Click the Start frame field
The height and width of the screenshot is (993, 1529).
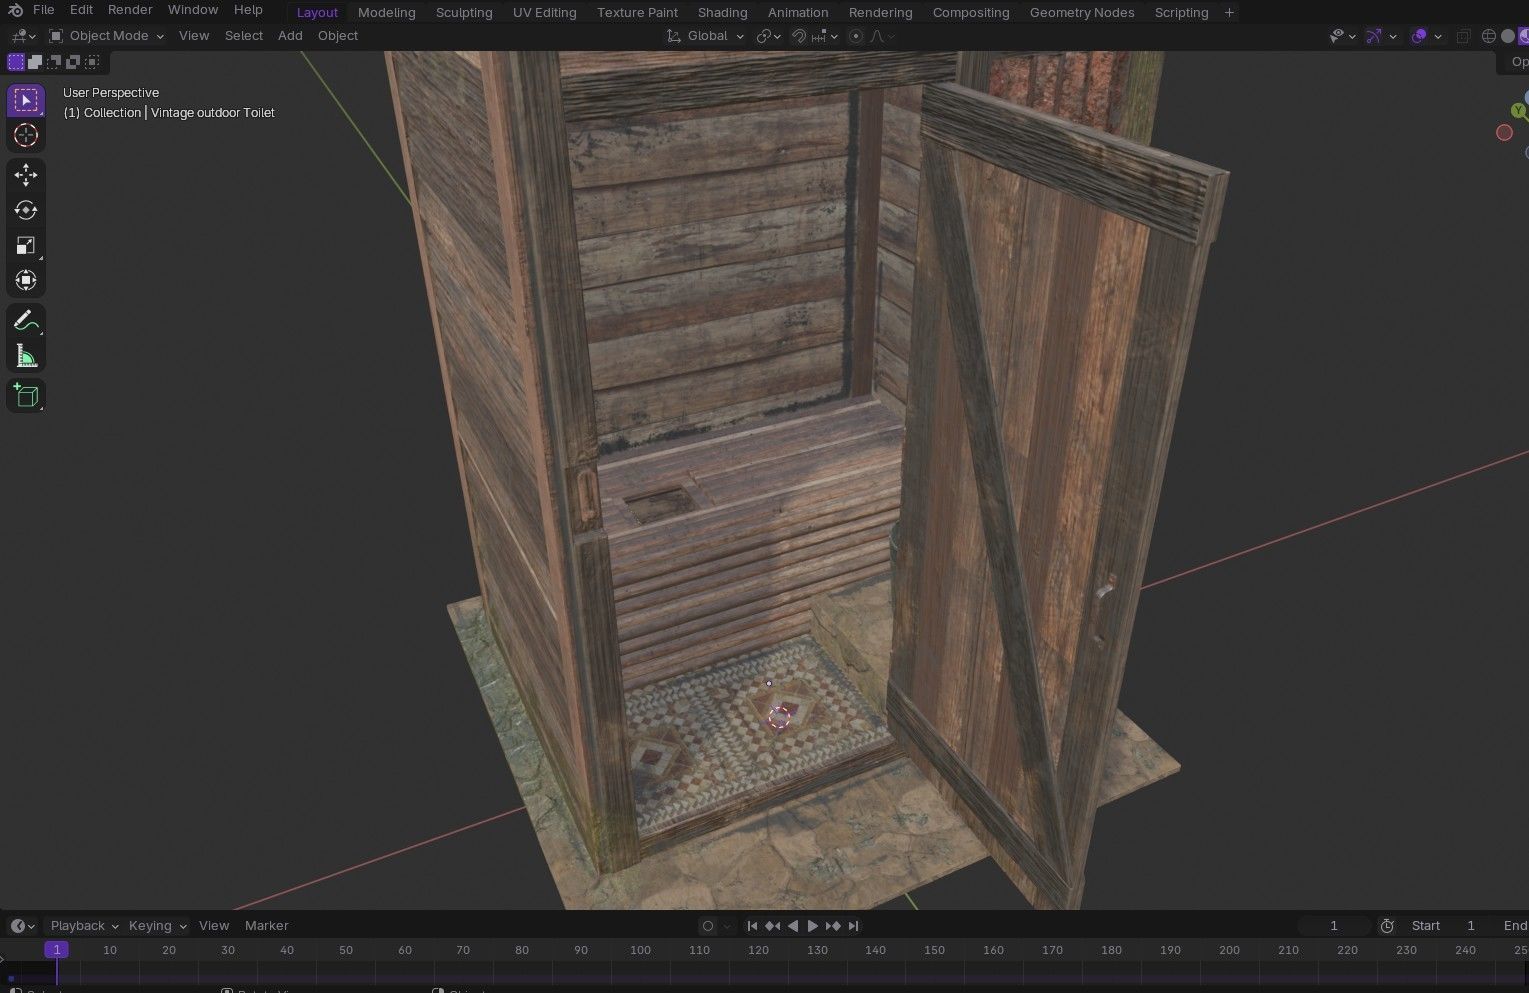(1445, 926)
